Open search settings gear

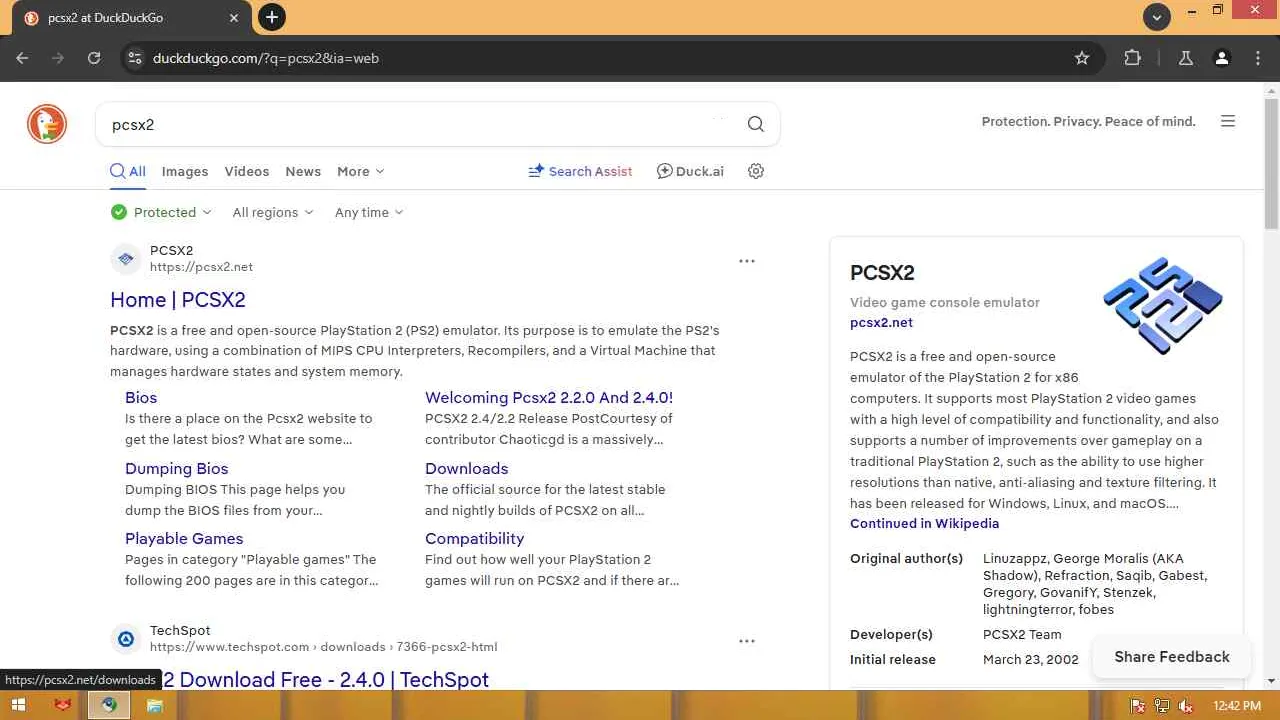[756, 171]
